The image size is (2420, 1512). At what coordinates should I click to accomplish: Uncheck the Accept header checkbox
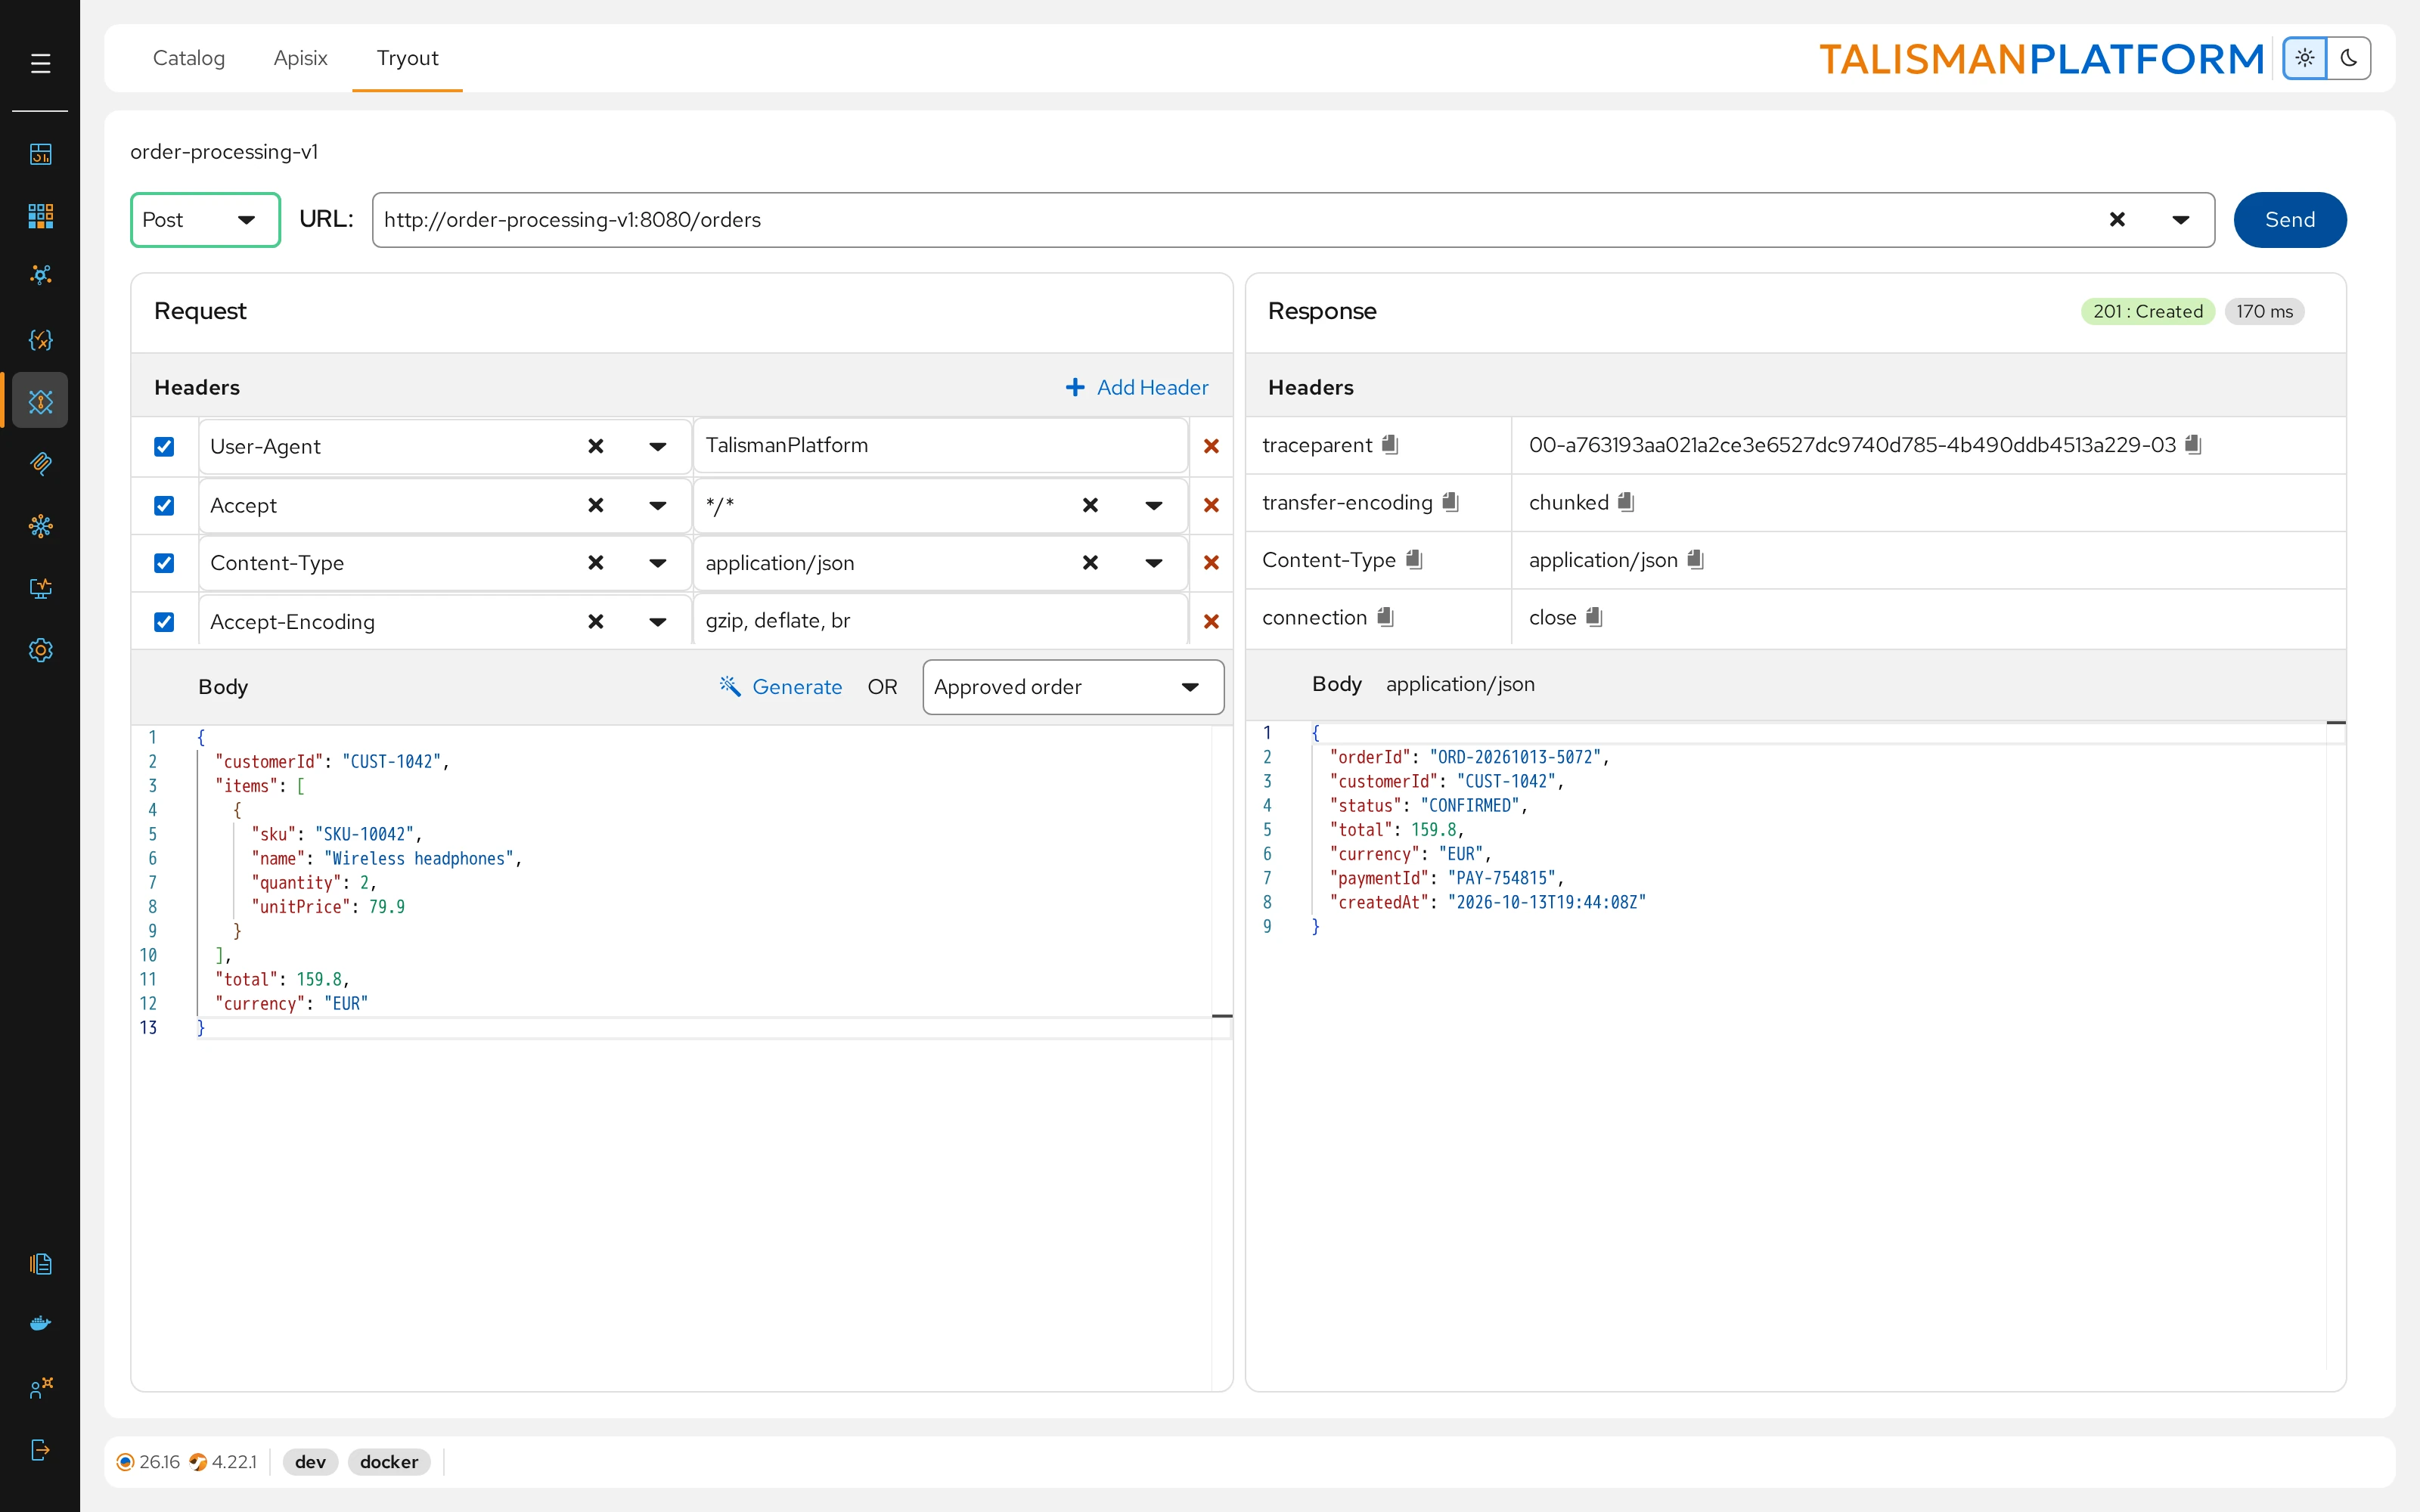(x=164, y=505)
